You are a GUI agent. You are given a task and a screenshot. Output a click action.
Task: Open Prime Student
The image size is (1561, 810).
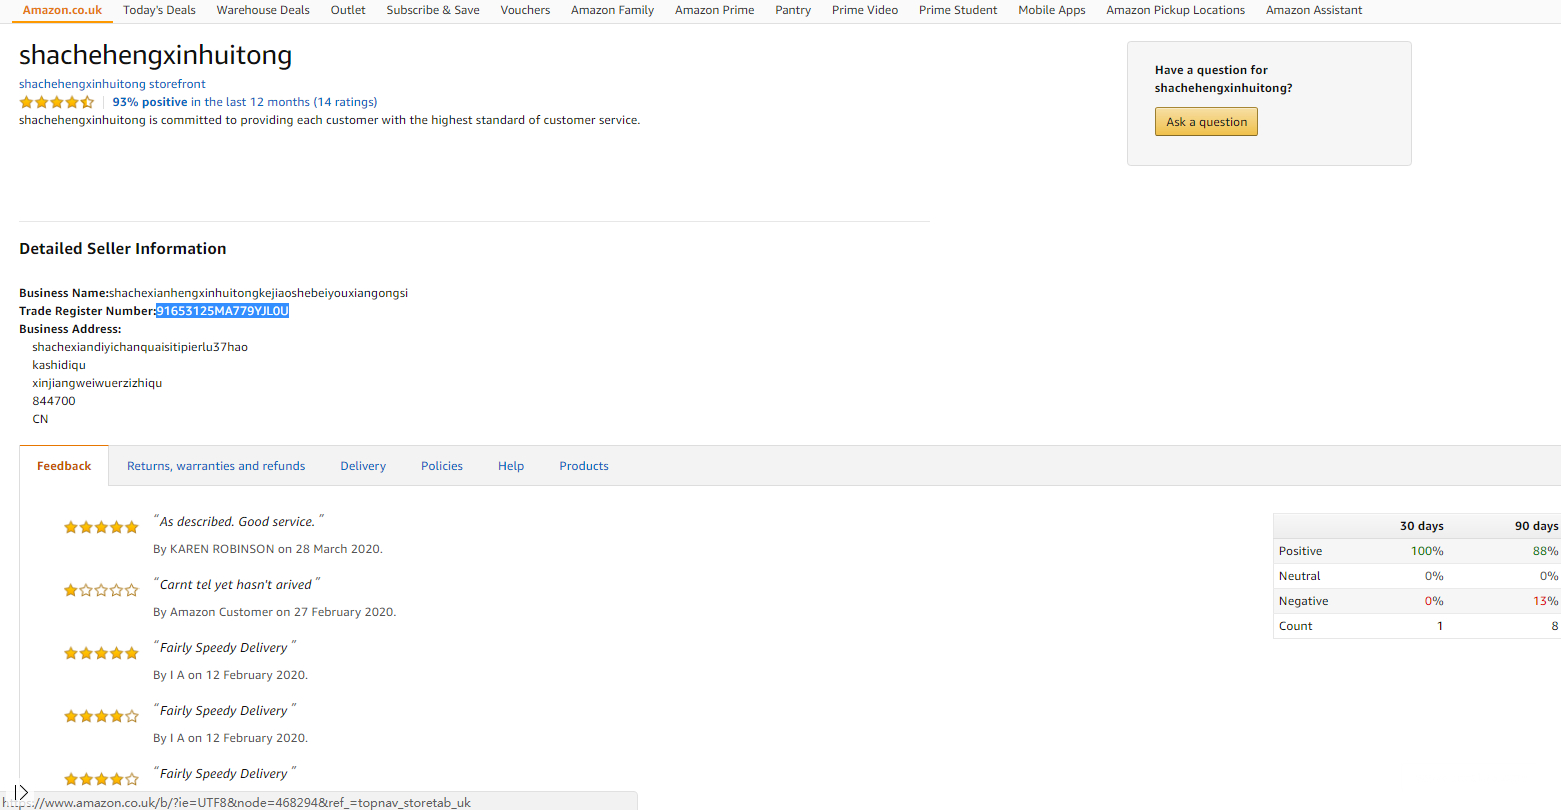pos(958,10)
